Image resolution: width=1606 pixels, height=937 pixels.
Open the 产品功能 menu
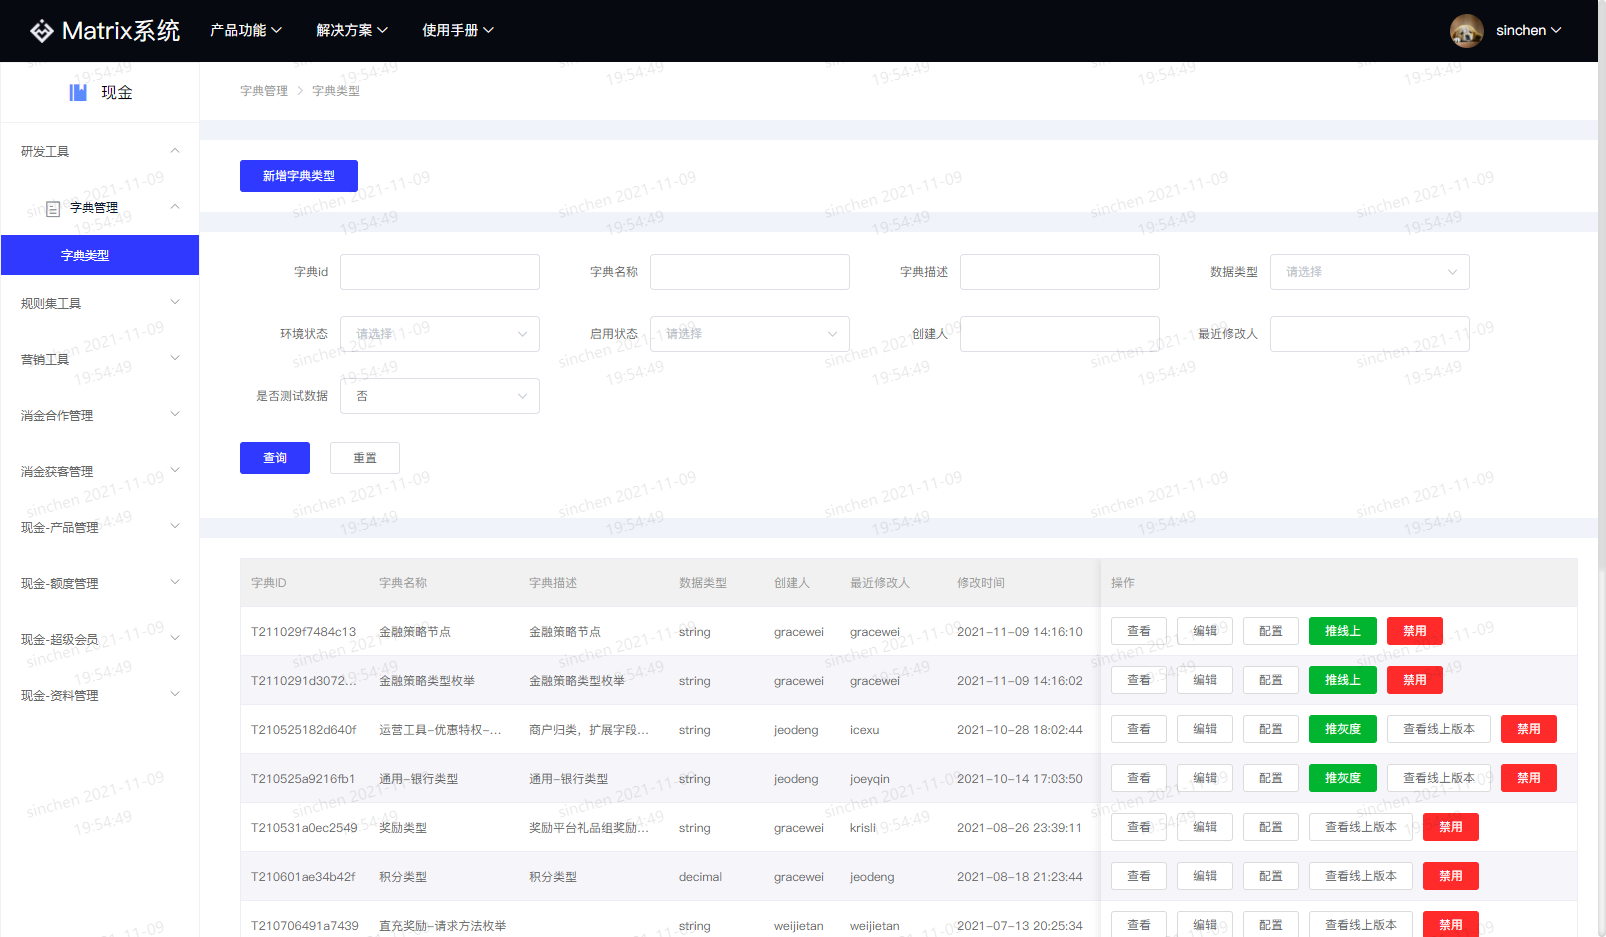tap(246, 30)
